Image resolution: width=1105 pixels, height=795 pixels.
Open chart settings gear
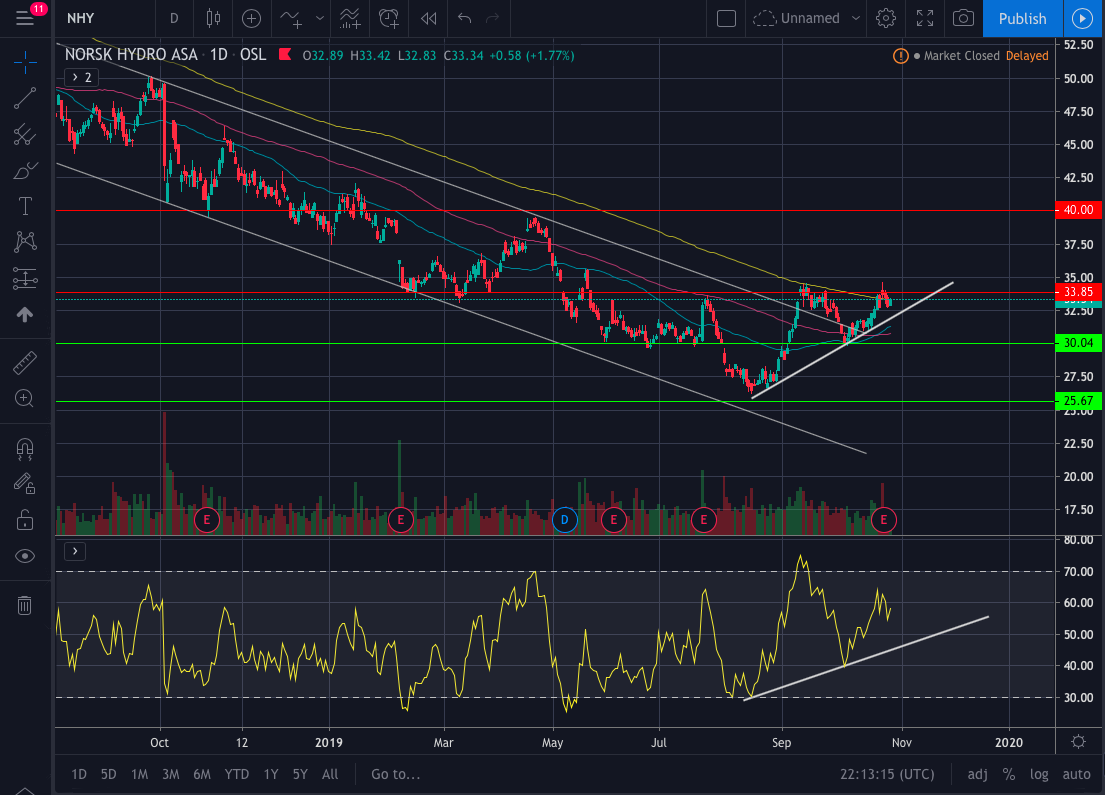(886, 18)
